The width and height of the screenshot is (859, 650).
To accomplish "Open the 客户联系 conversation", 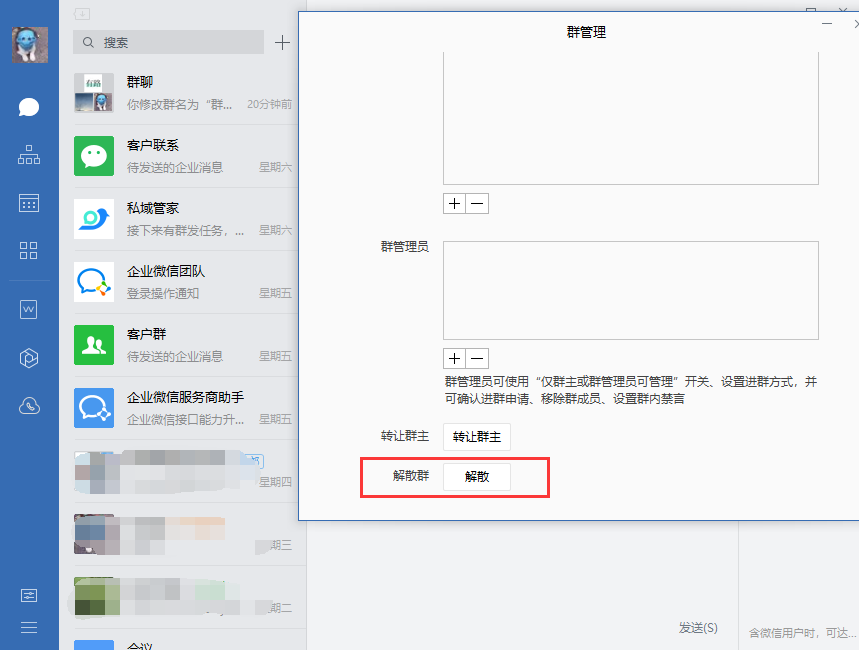I will click(x=184, y=156).
